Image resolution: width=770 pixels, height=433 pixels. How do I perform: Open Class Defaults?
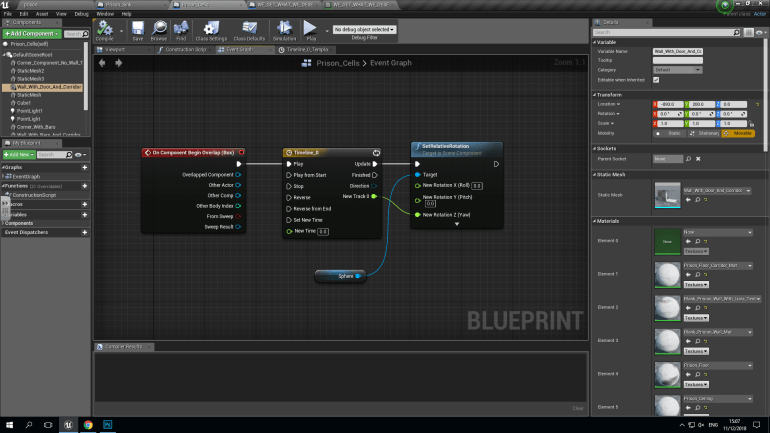coord(249,30)
